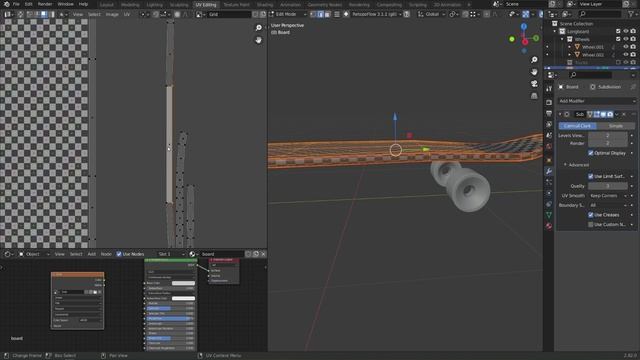
Task: Hide the Longboard collection with eye icon
Action: (x=626, y=31)
